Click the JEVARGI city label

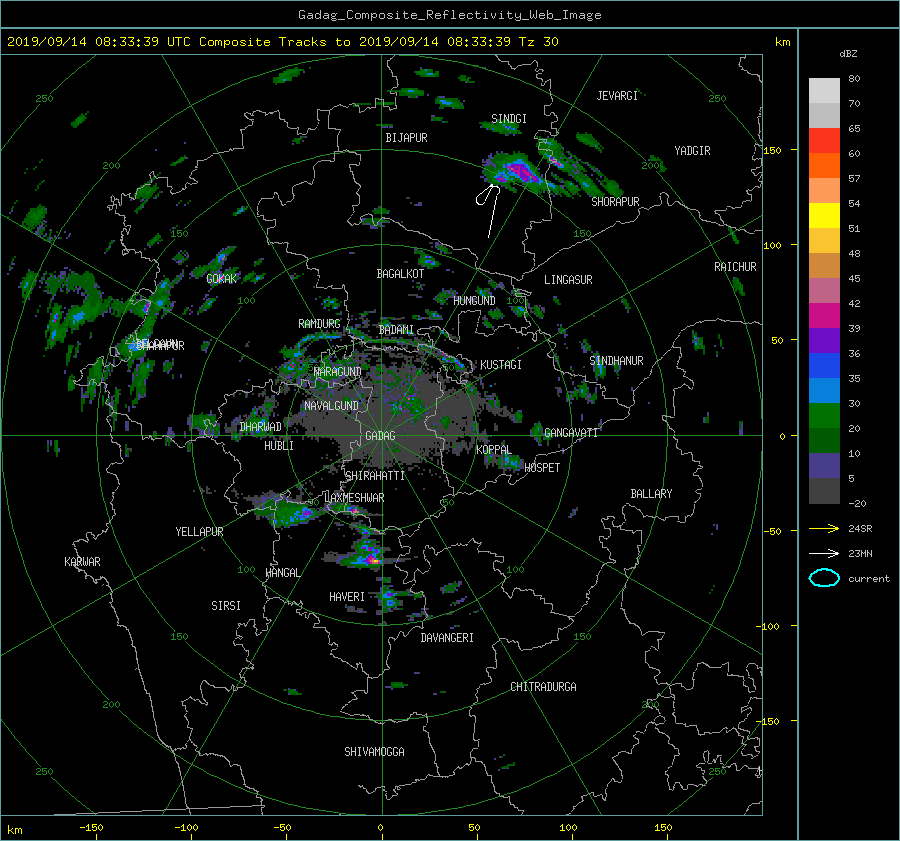(x=617, y=96)
